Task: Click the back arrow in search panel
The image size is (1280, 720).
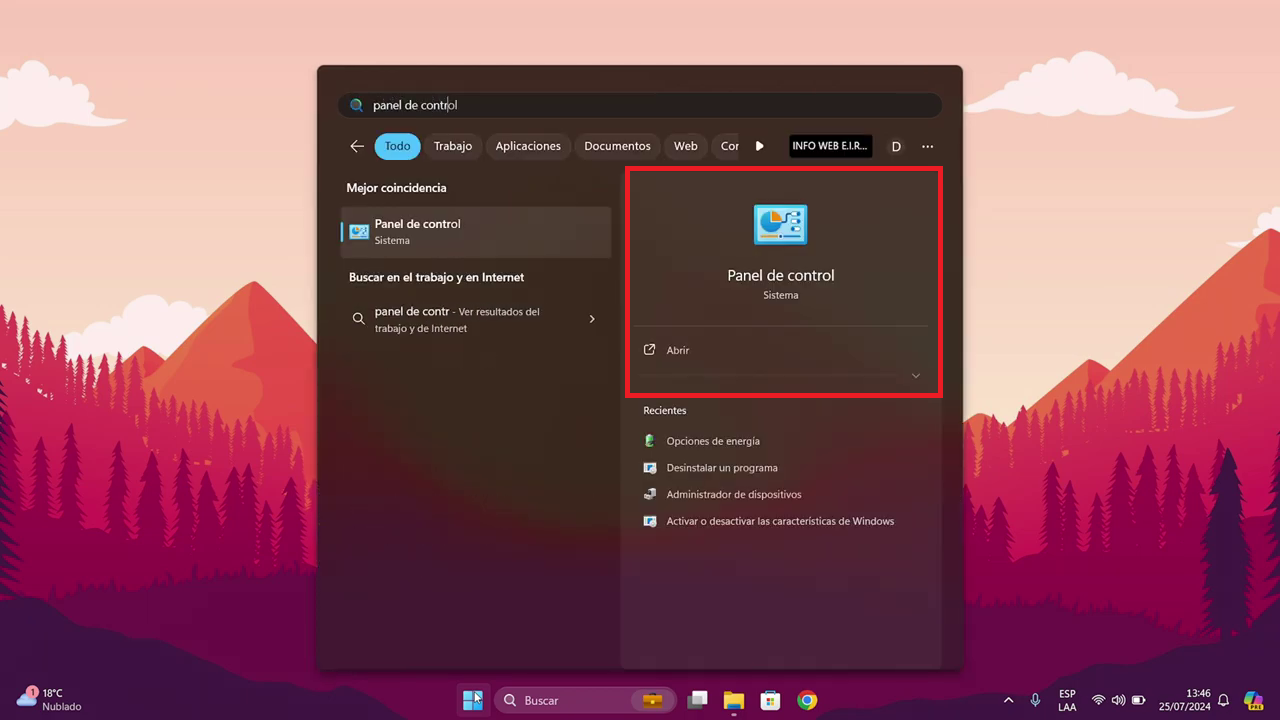Action: pyautogui.click(x=357, y=146)
